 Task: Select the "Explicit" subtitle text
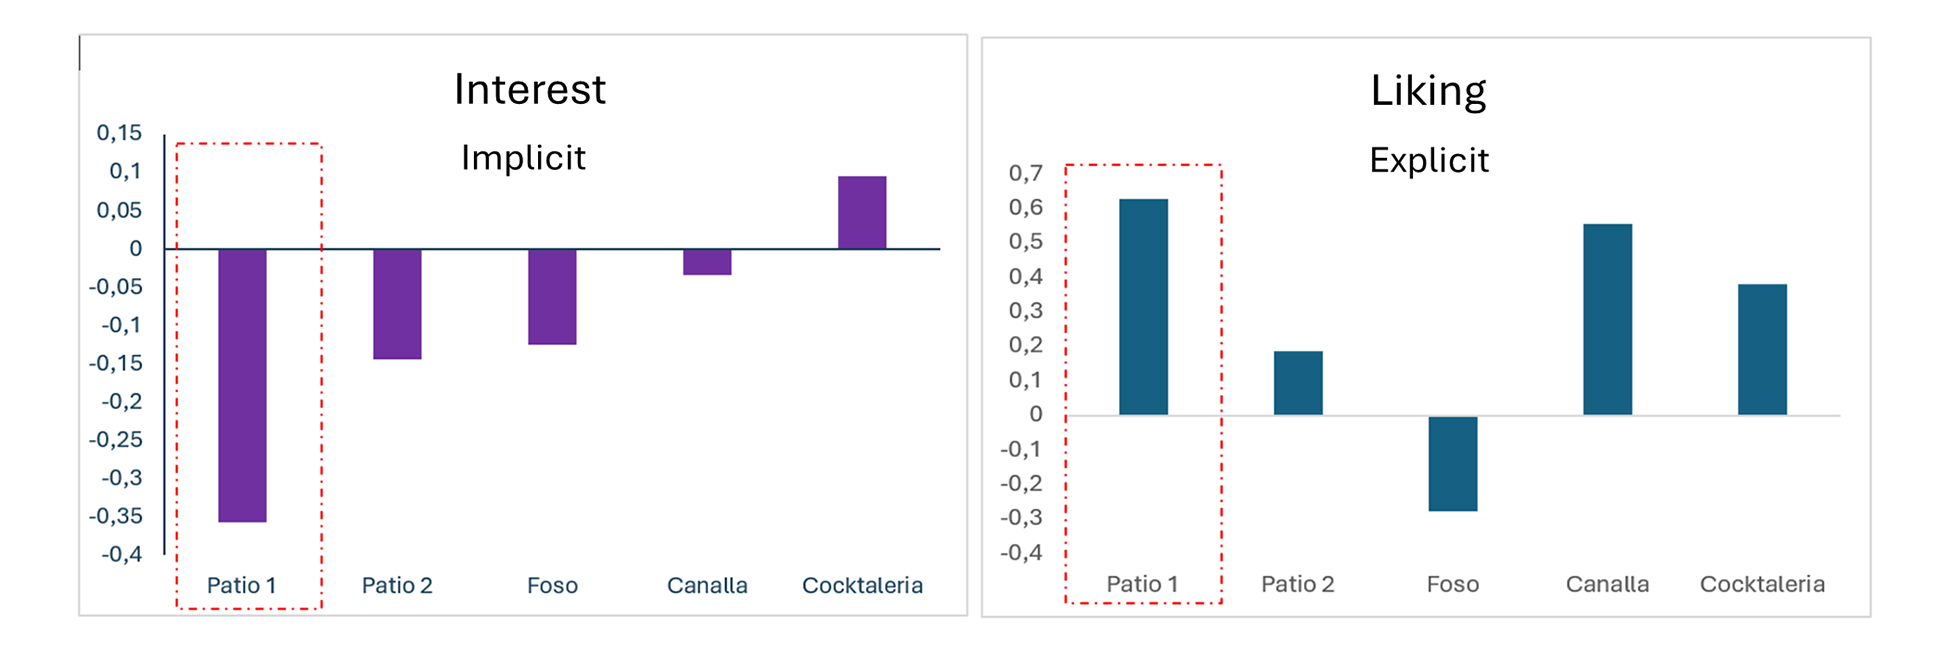pyautogui.click(x=1428, y=160)
